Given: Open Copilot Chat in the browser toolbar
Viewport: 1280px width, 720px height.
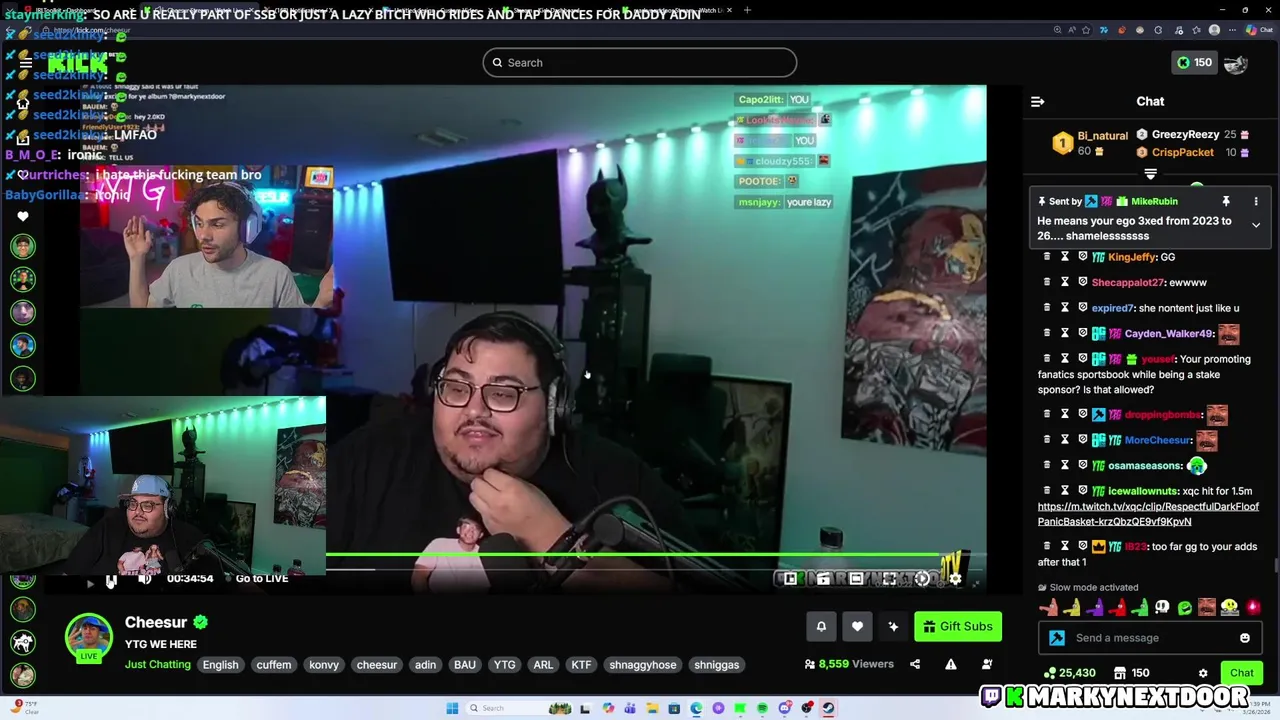Looking at the screenshot, I should click(1262, 30).
